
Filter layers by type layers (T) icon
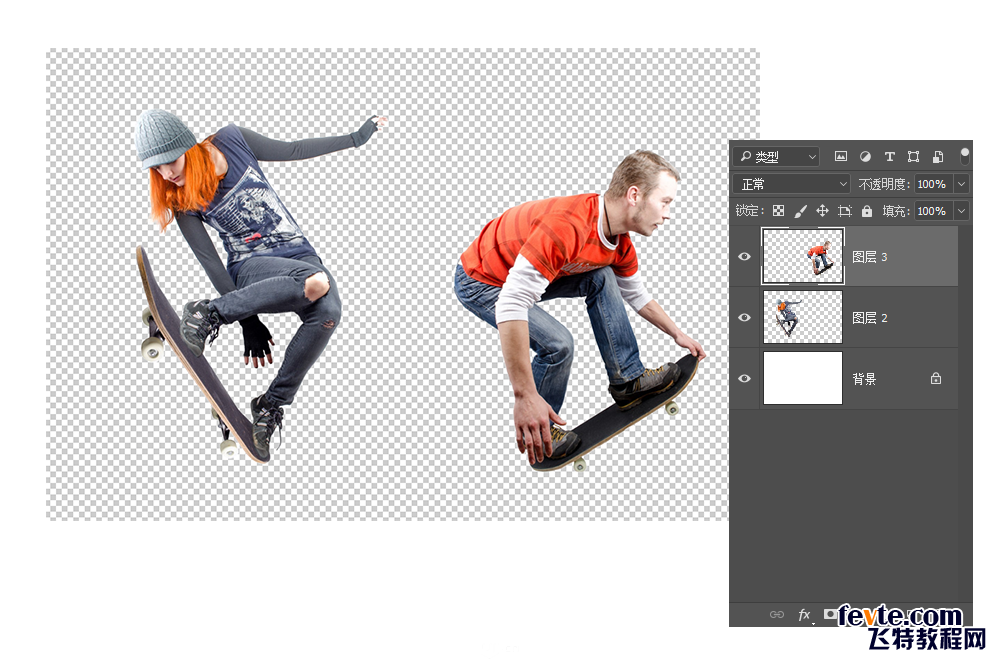point(890,156)
